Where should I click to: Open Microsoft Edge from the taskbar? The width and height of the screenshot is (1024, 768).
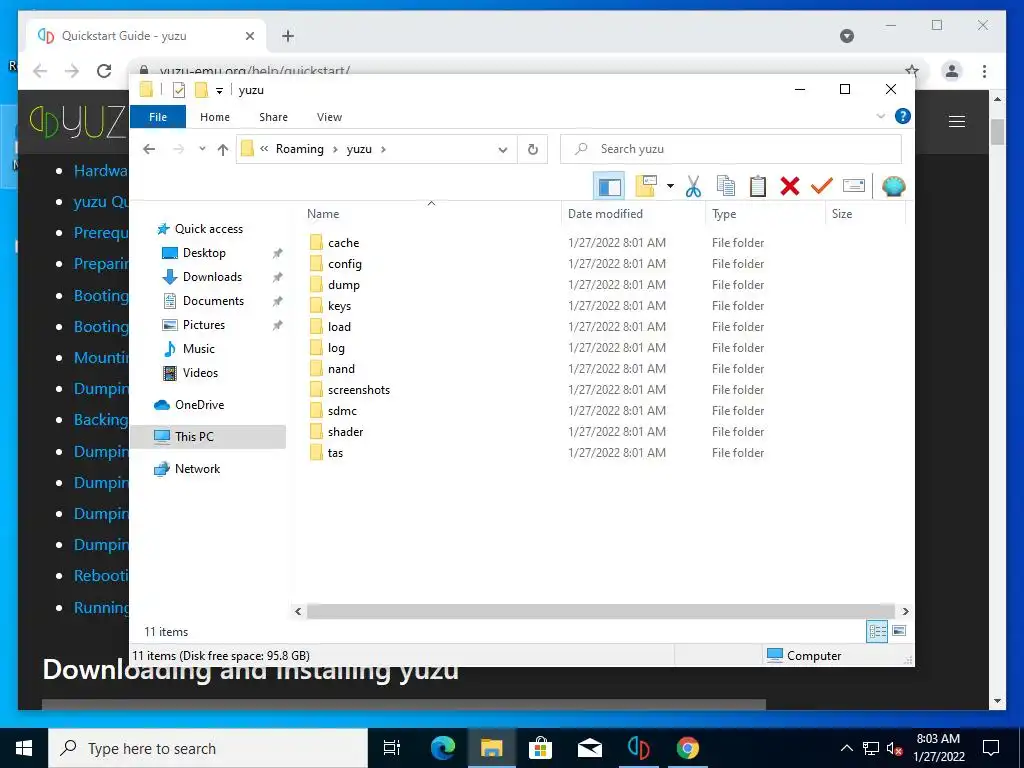pos(442,748)
